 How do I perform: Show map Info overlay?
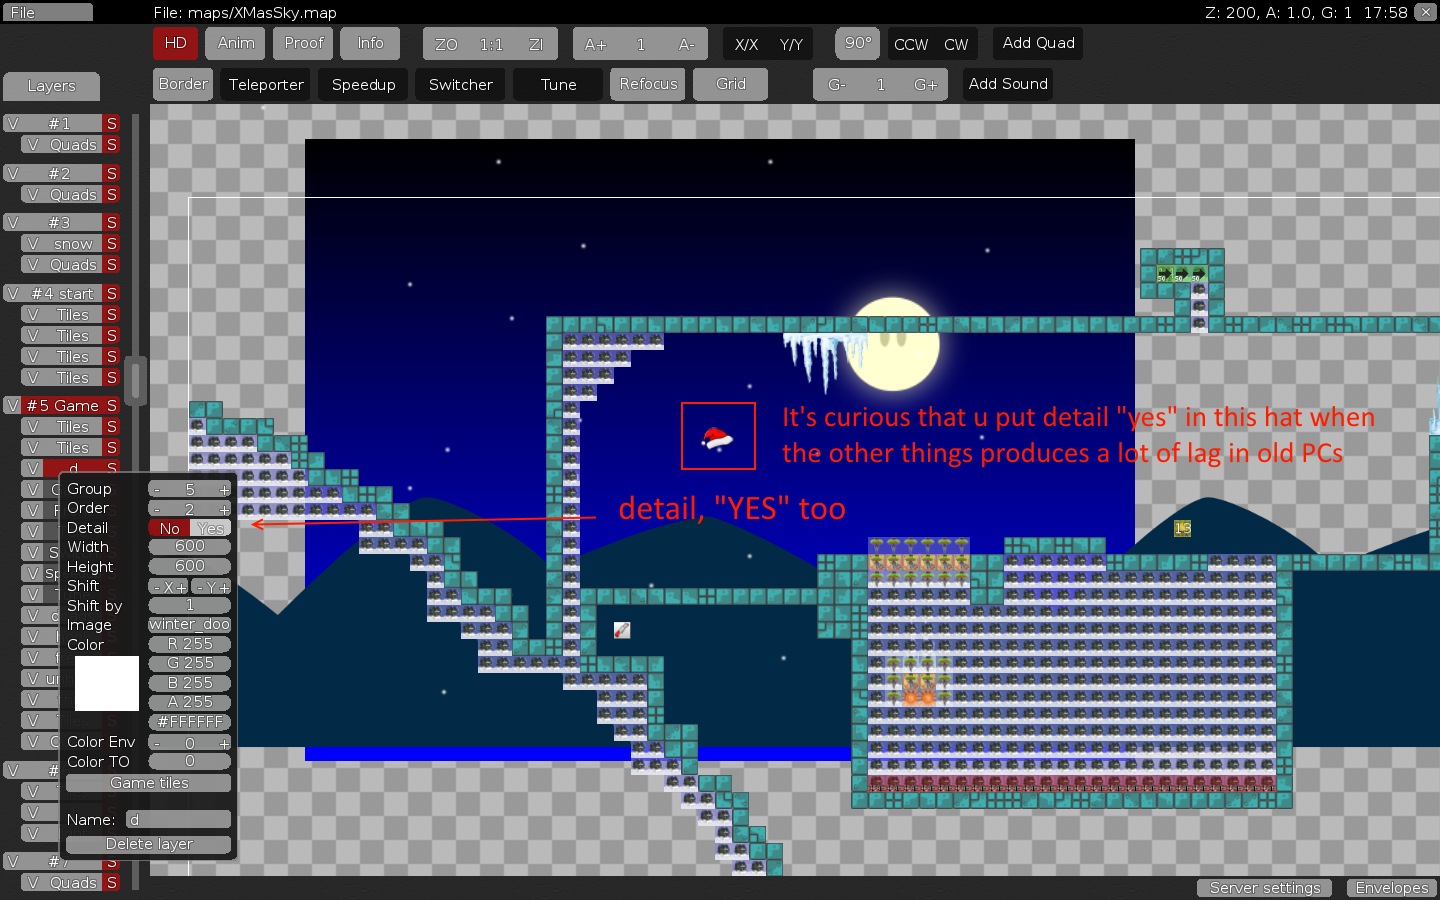[x=370, y=43]
